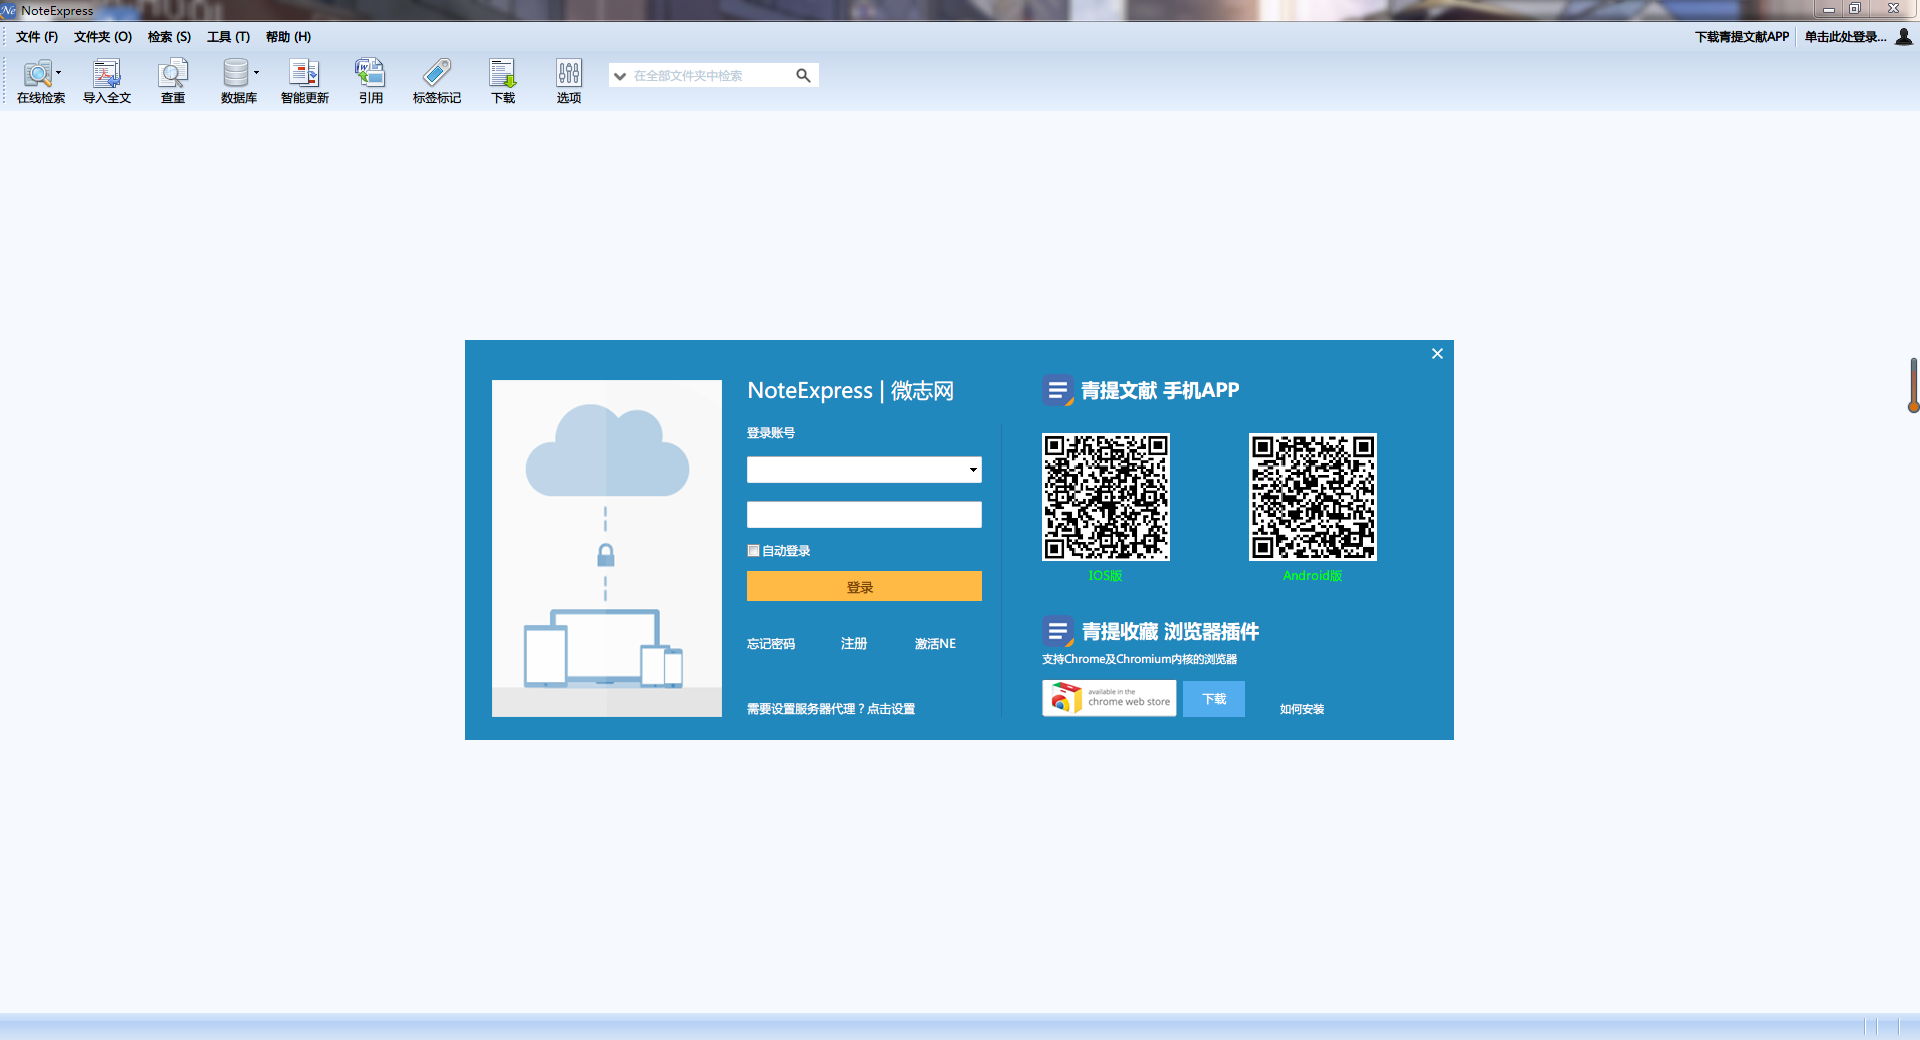1920x1040 pixels.
Task: Open the 文件 (F) menu
Action: point(37,37)
